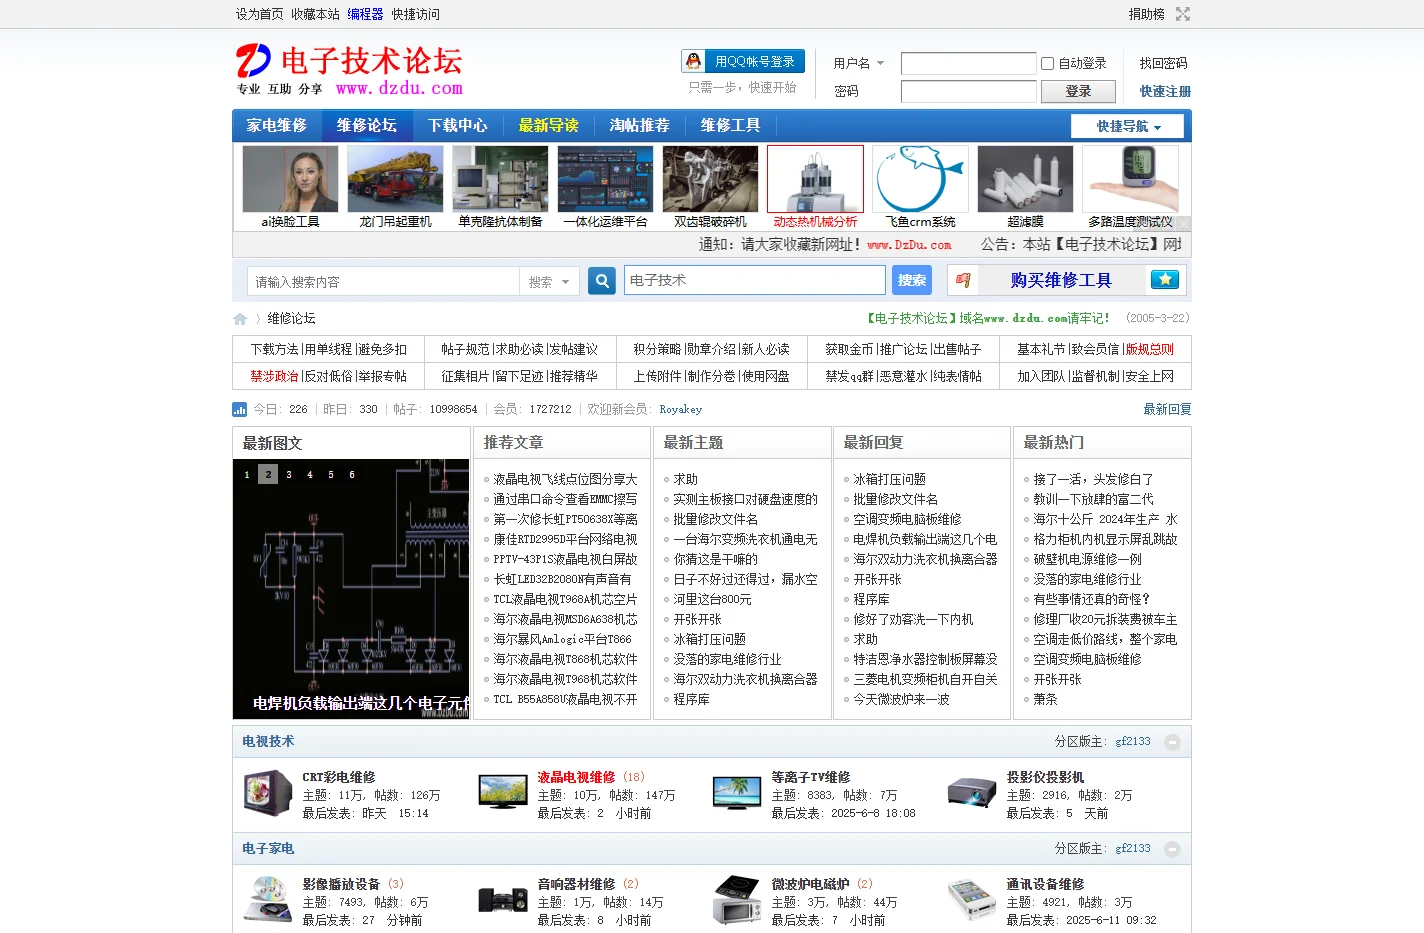
Task: Open the 捐助榜 link
Action: point(1147,14)
